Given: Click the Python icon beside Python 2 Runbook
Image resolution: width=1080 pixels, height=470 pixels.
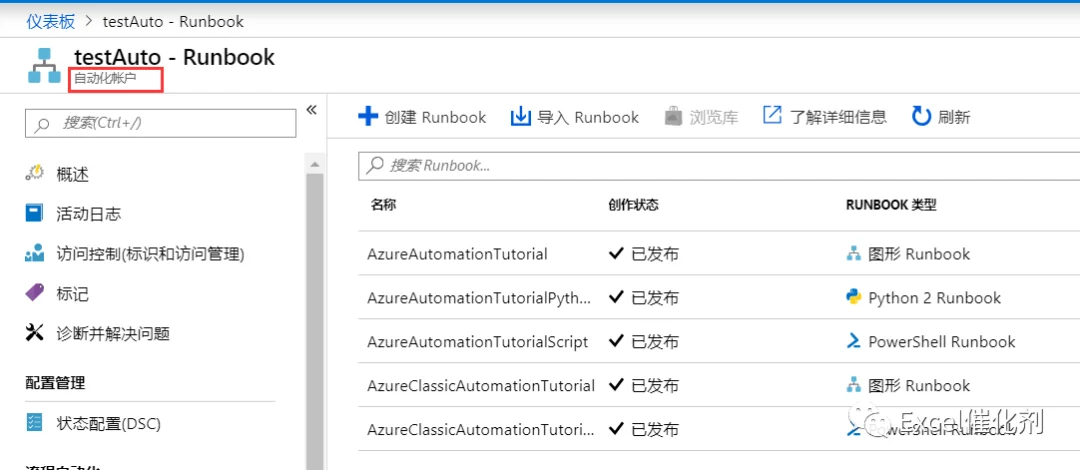Looking at the screenshot, I should click(x=854, y=297).
